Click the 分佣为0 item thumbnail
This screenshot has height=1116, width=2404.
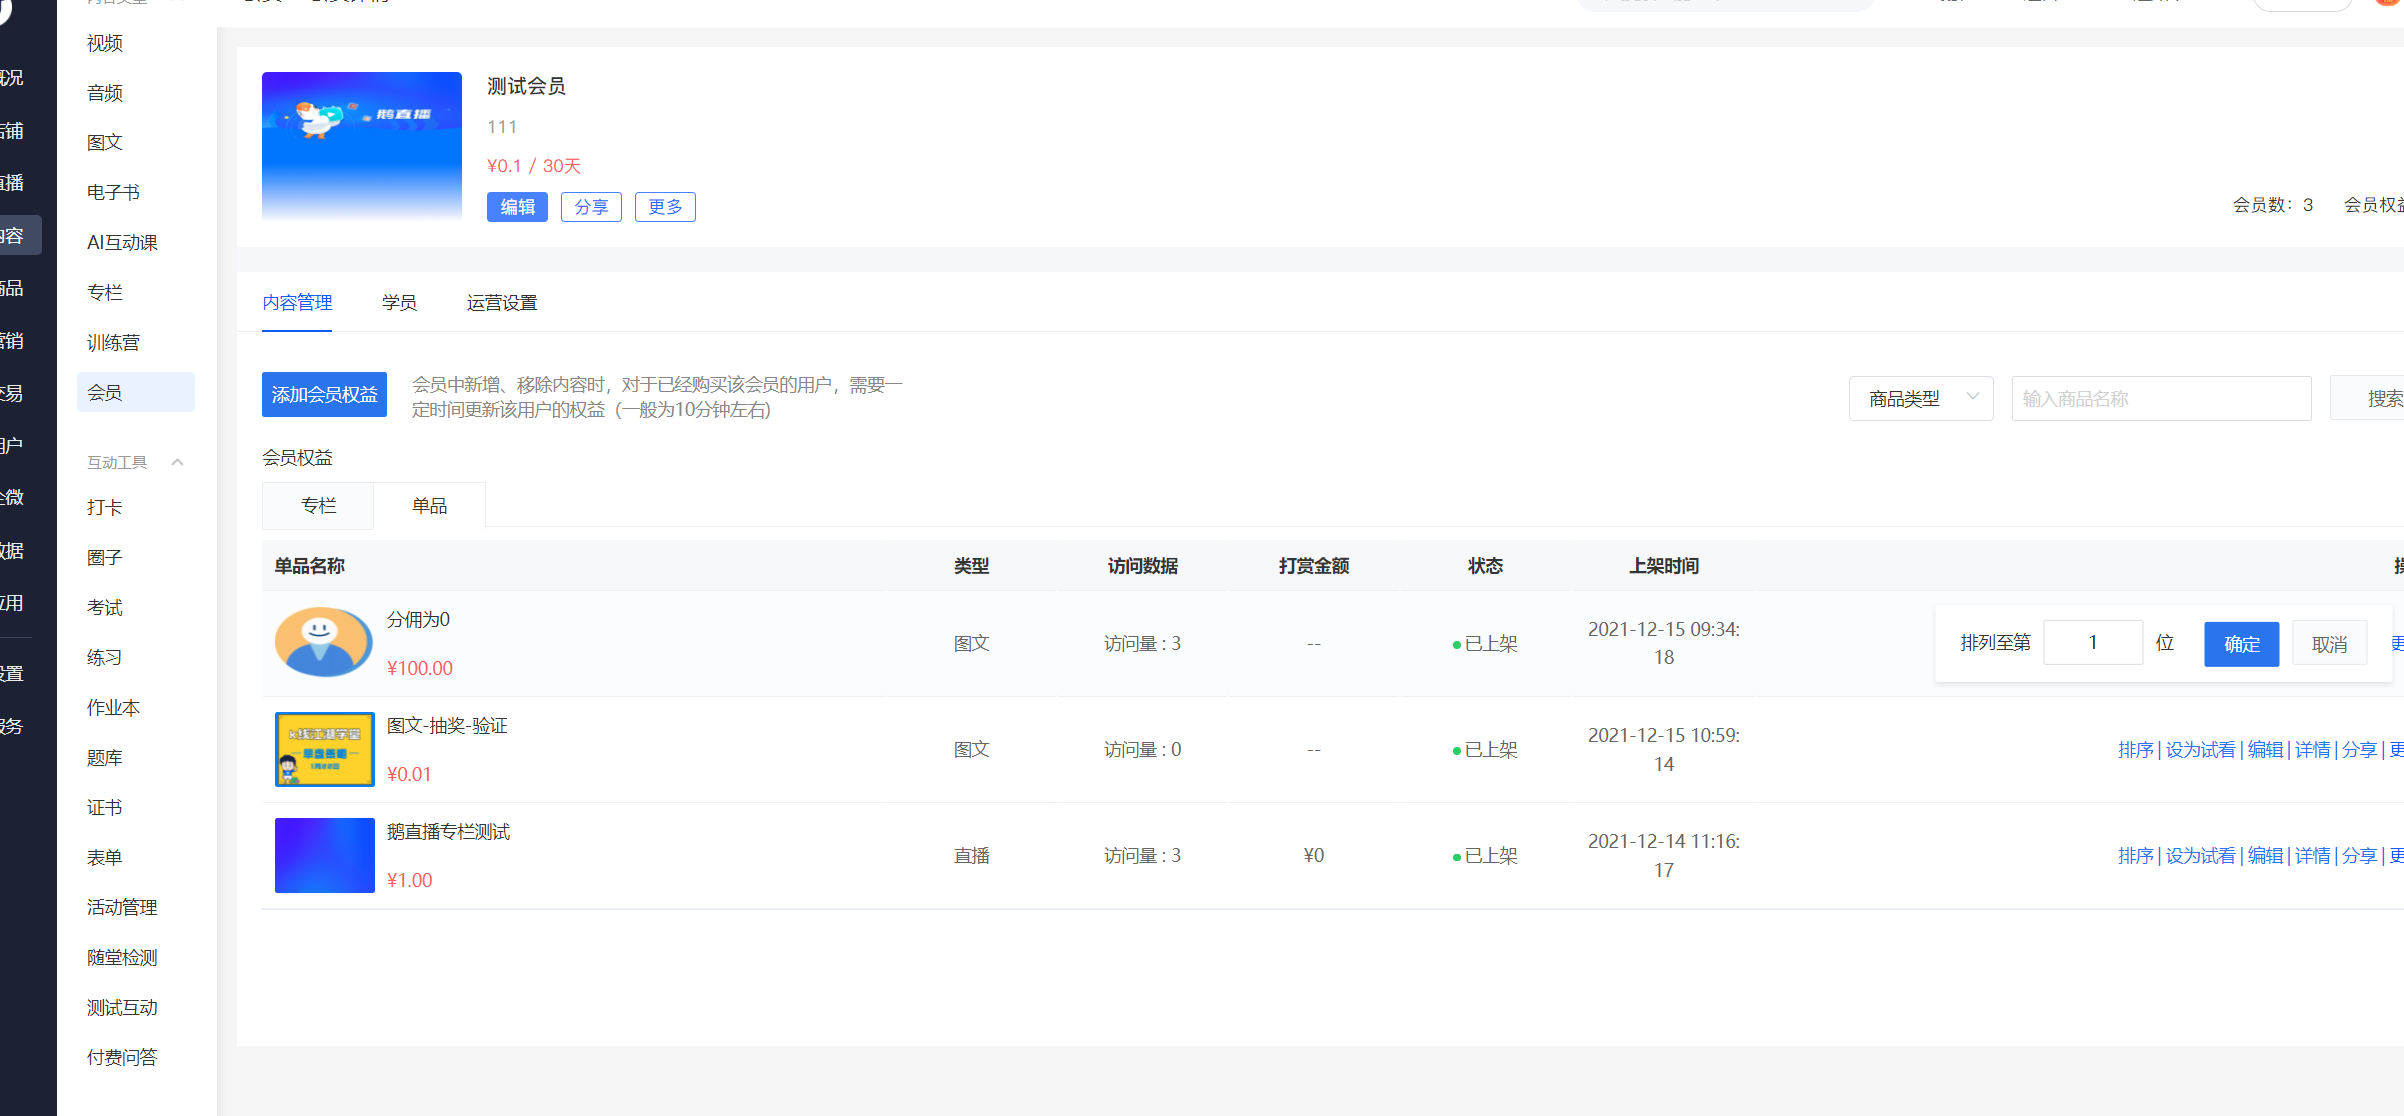324,642
